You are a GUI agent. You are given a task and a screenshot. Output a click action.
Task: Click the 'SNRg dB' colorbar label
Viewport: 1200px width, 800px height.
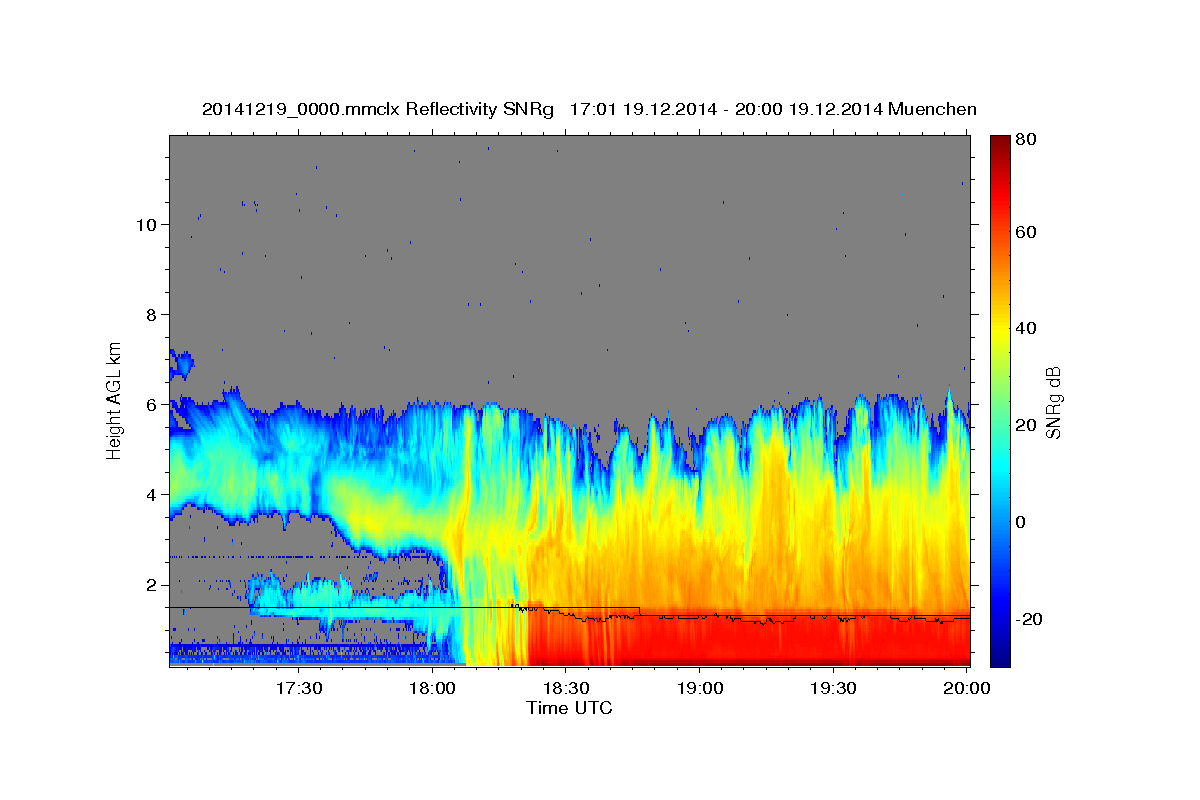pos(1055,403)
